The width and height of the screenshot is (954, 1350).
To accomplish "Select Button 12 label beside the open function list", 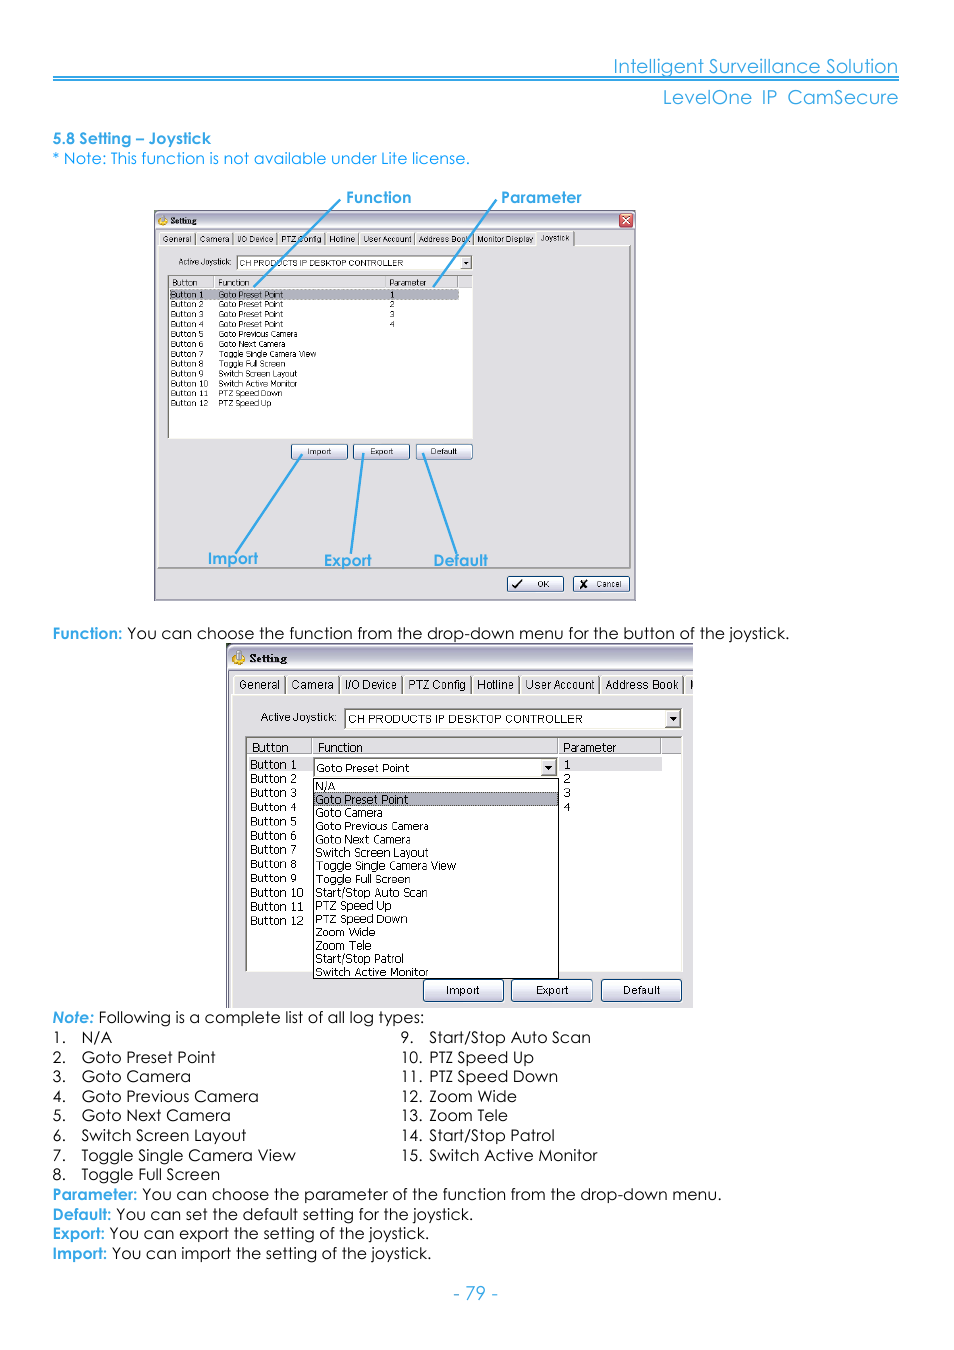I will coord(277,921).
